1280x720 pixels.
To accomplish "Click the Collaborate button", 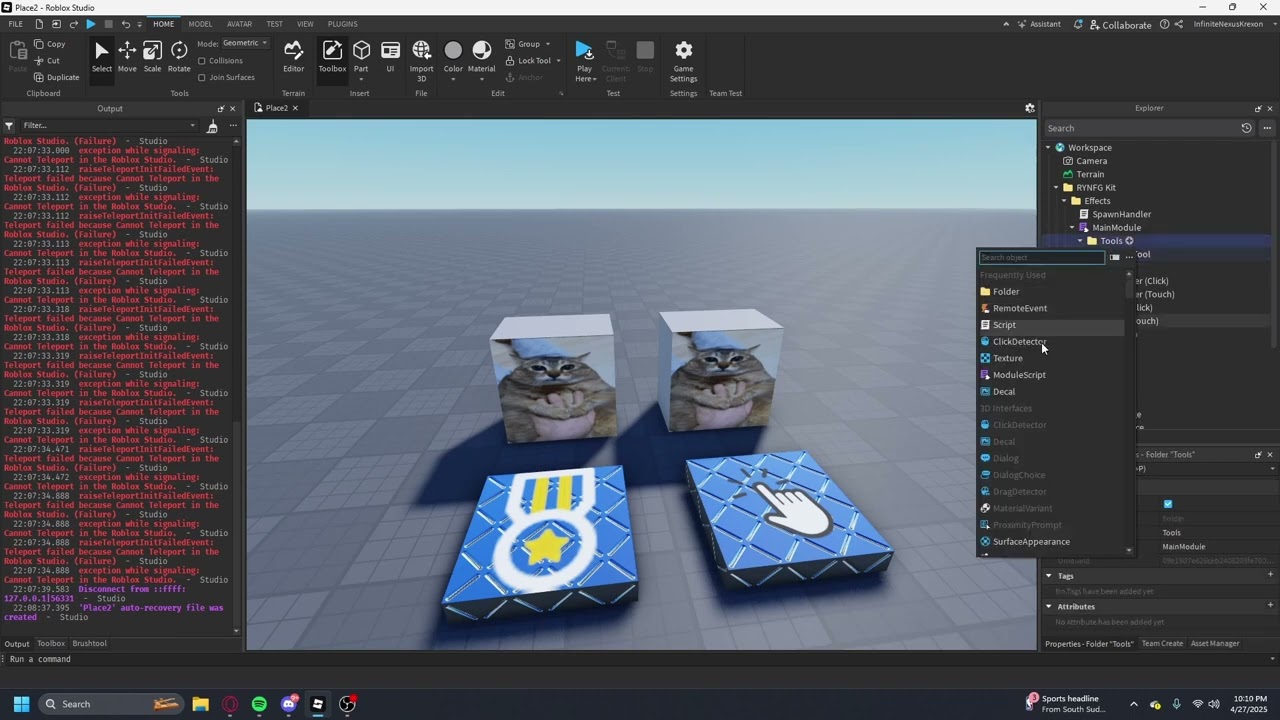I will click(1120, 24).
